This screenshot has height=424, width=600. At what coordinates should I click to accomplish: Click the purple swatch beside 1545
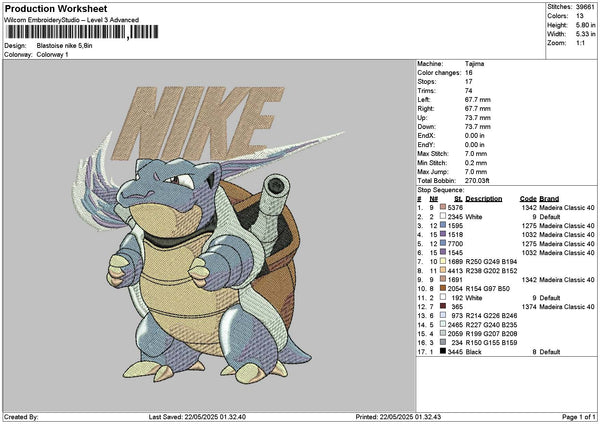click(x=443, y=252)
